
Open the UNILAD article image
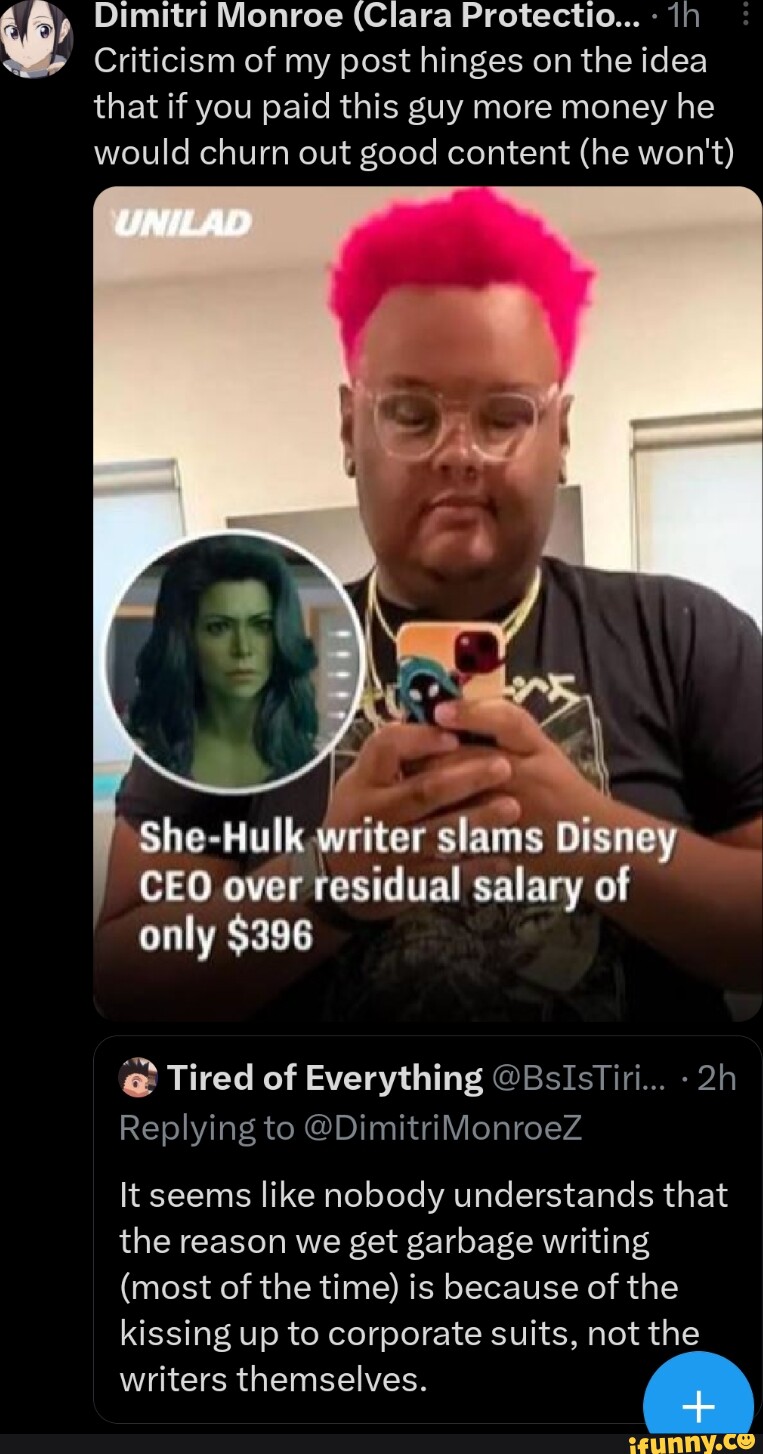(x=428, y=603)
